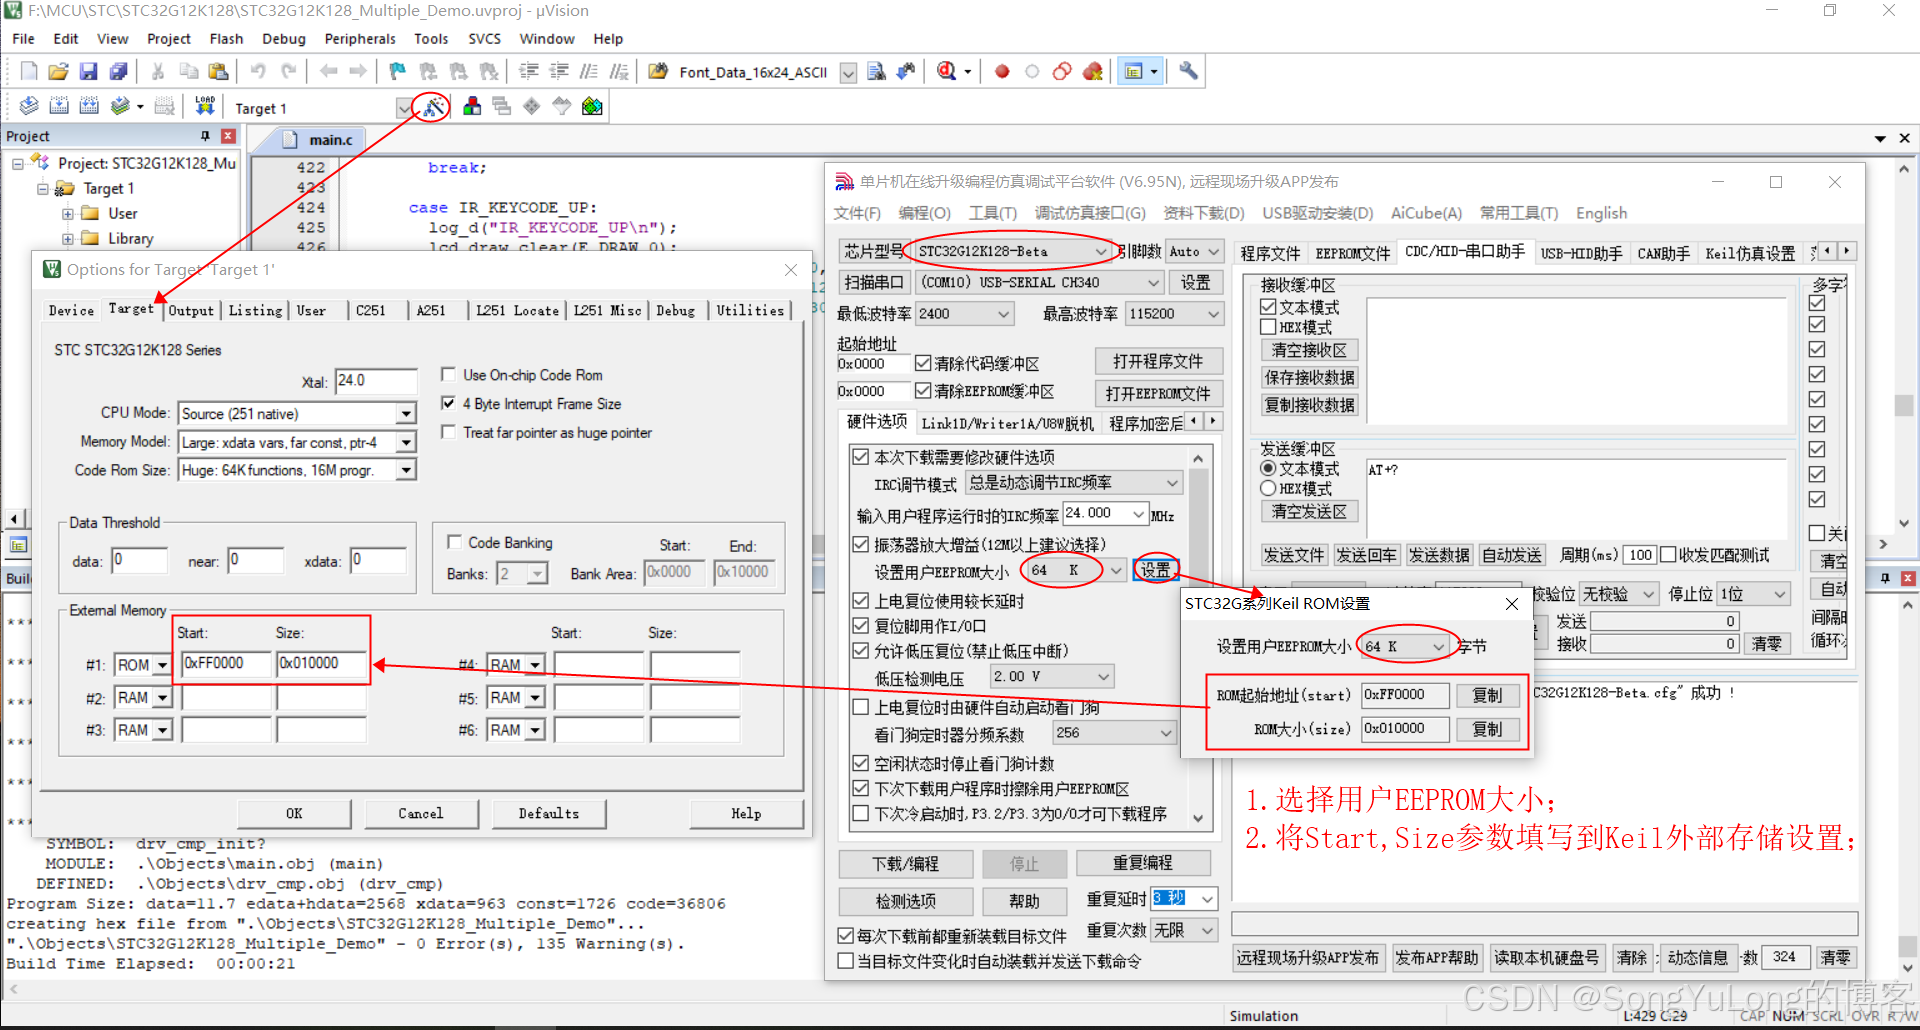Open the Manage Run-Time Environment diamond icon
Screen dimensions: 1920x1030
(x=532, y=106)
